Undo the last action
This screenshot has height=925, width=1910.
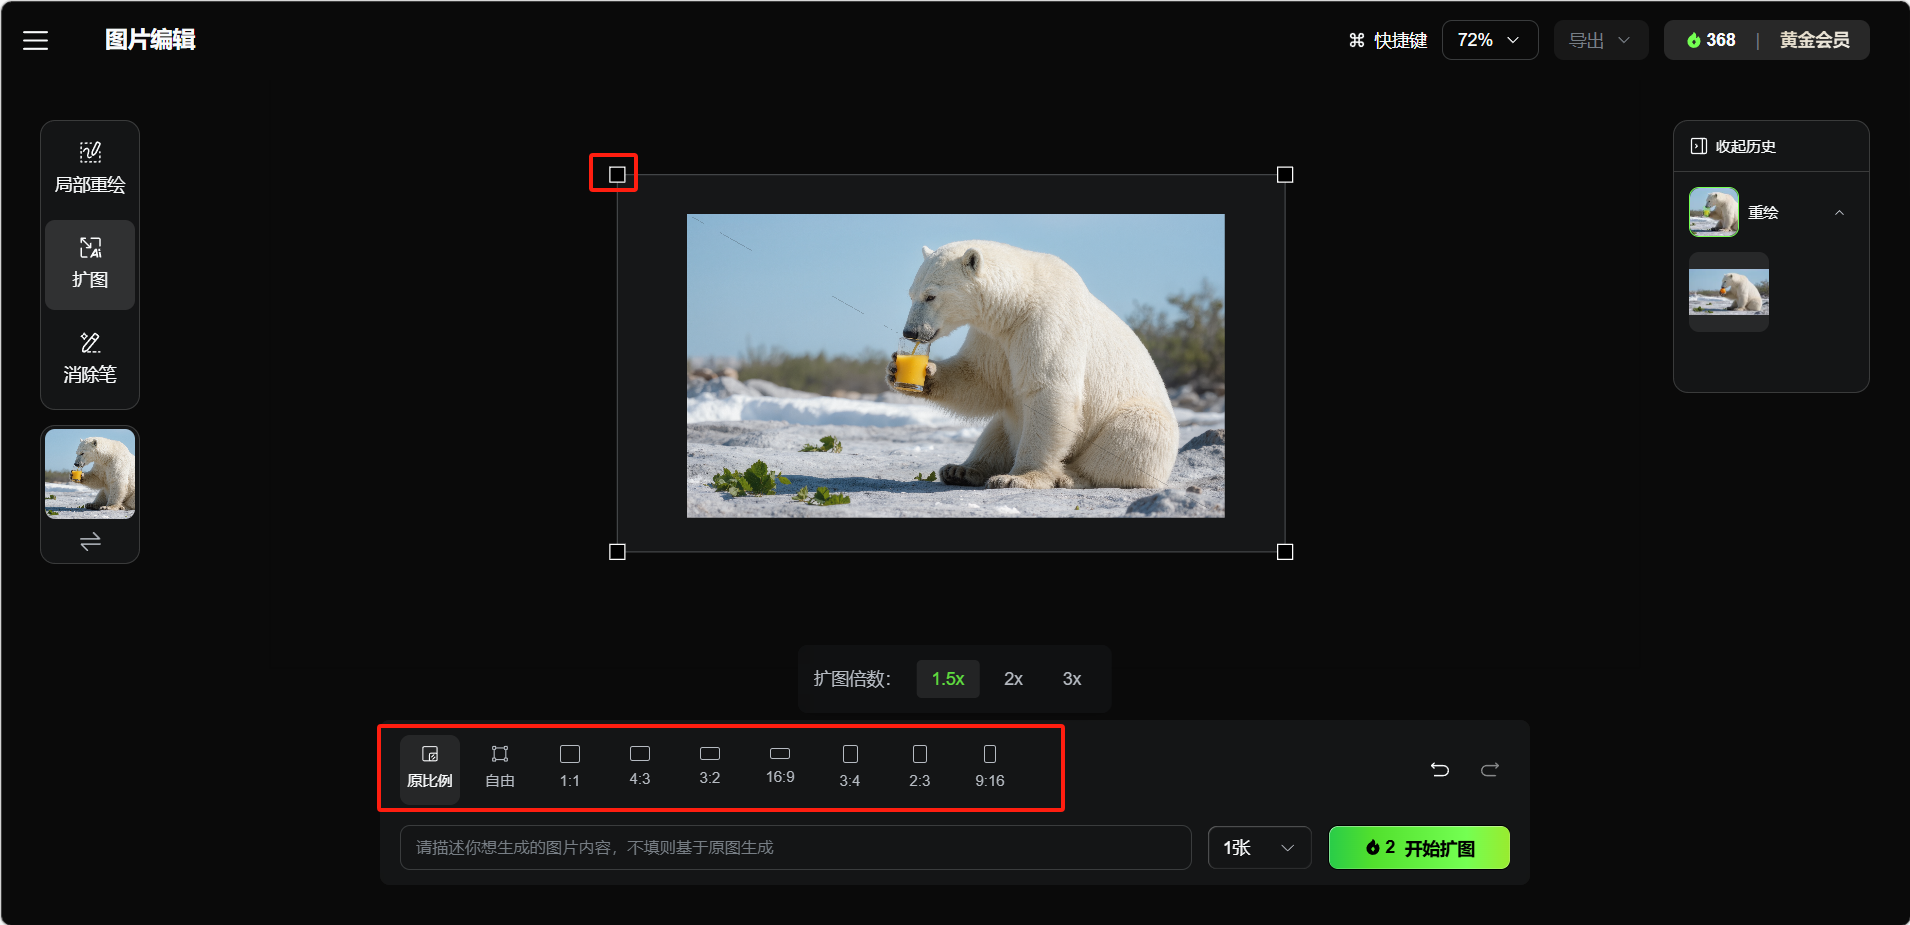[1440, 769]
